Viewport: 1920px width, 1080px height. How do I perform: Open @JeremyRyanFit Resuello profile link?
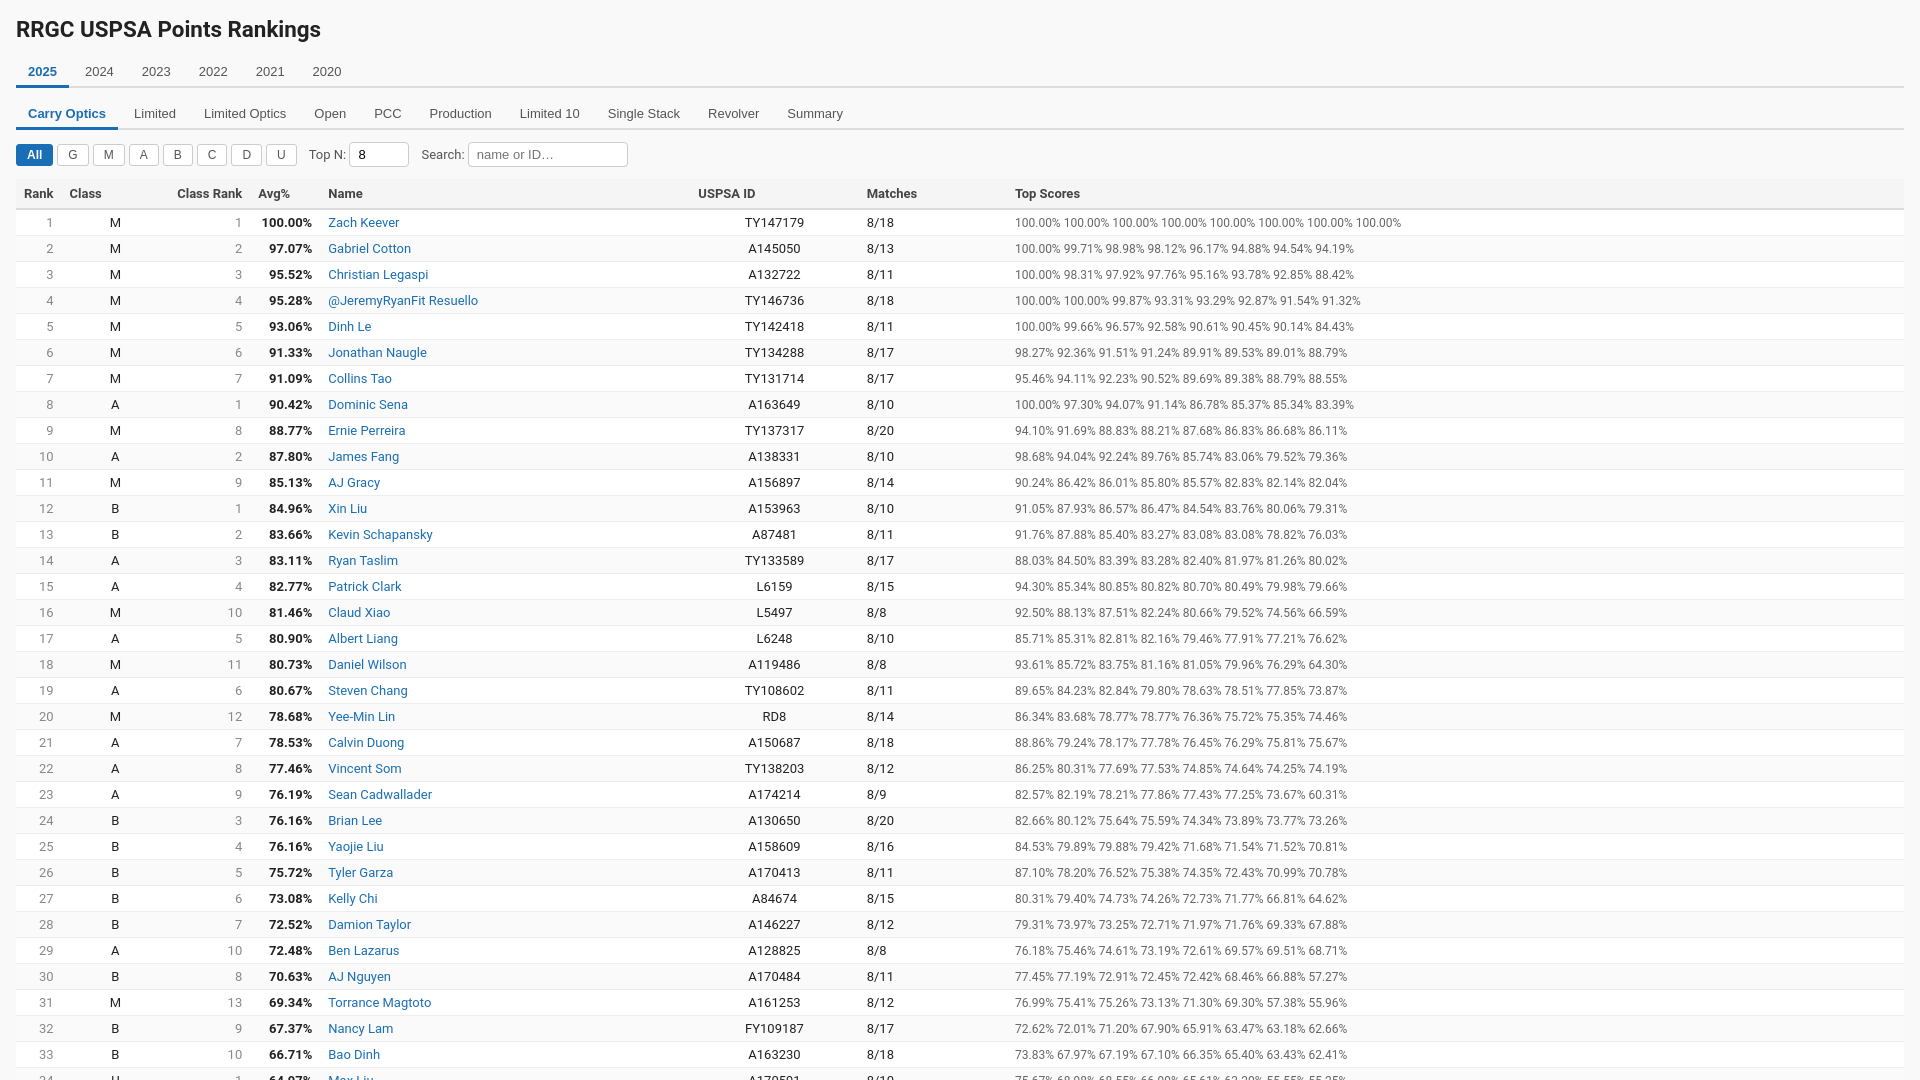click(403, 301)
